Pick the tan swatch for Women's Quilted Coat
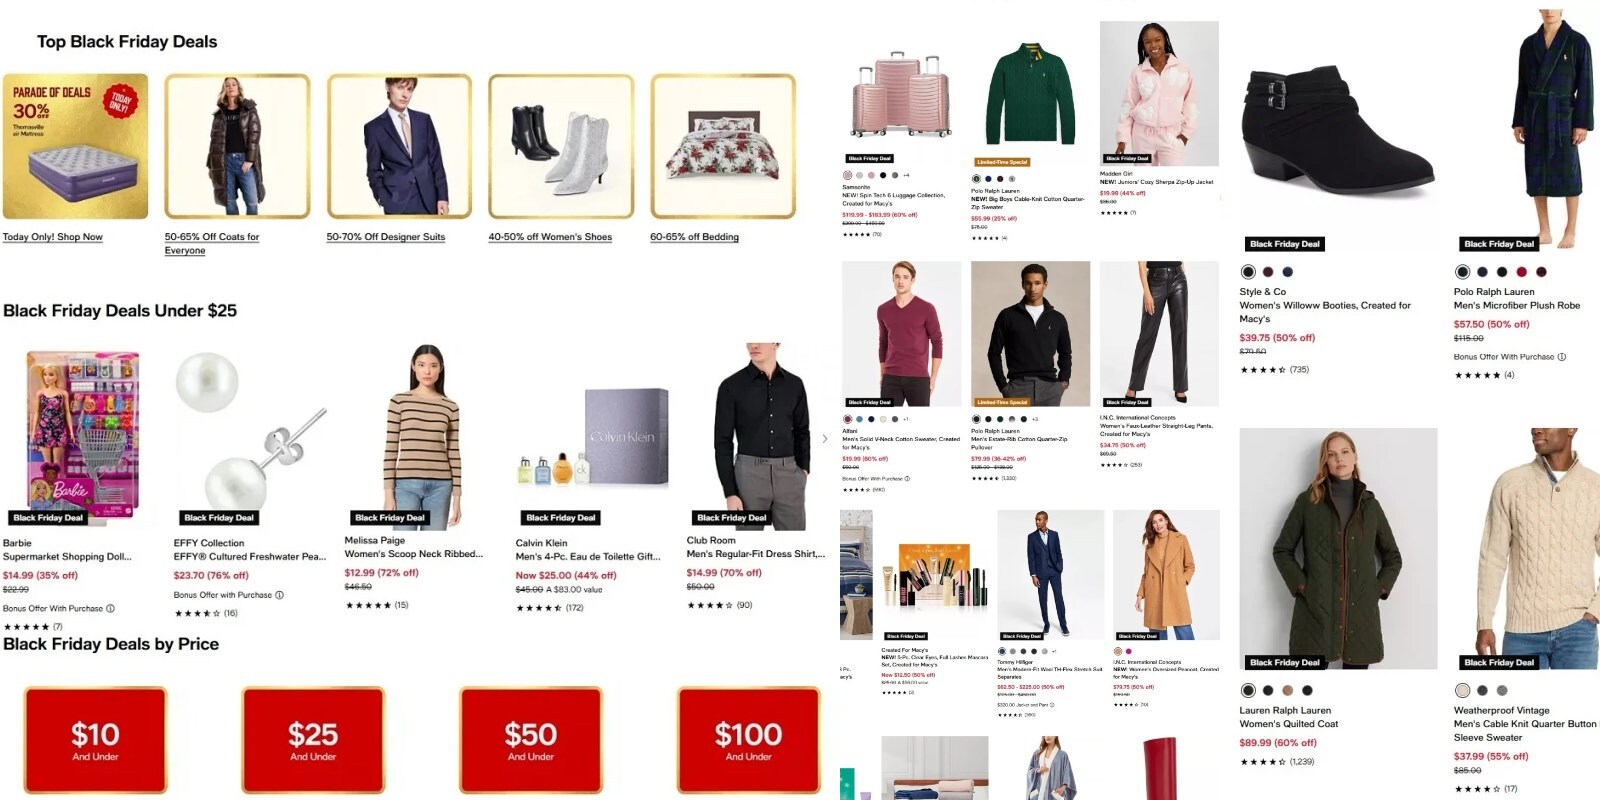The width and height of the screenshot is (1600, 800). pos(1288,691)
